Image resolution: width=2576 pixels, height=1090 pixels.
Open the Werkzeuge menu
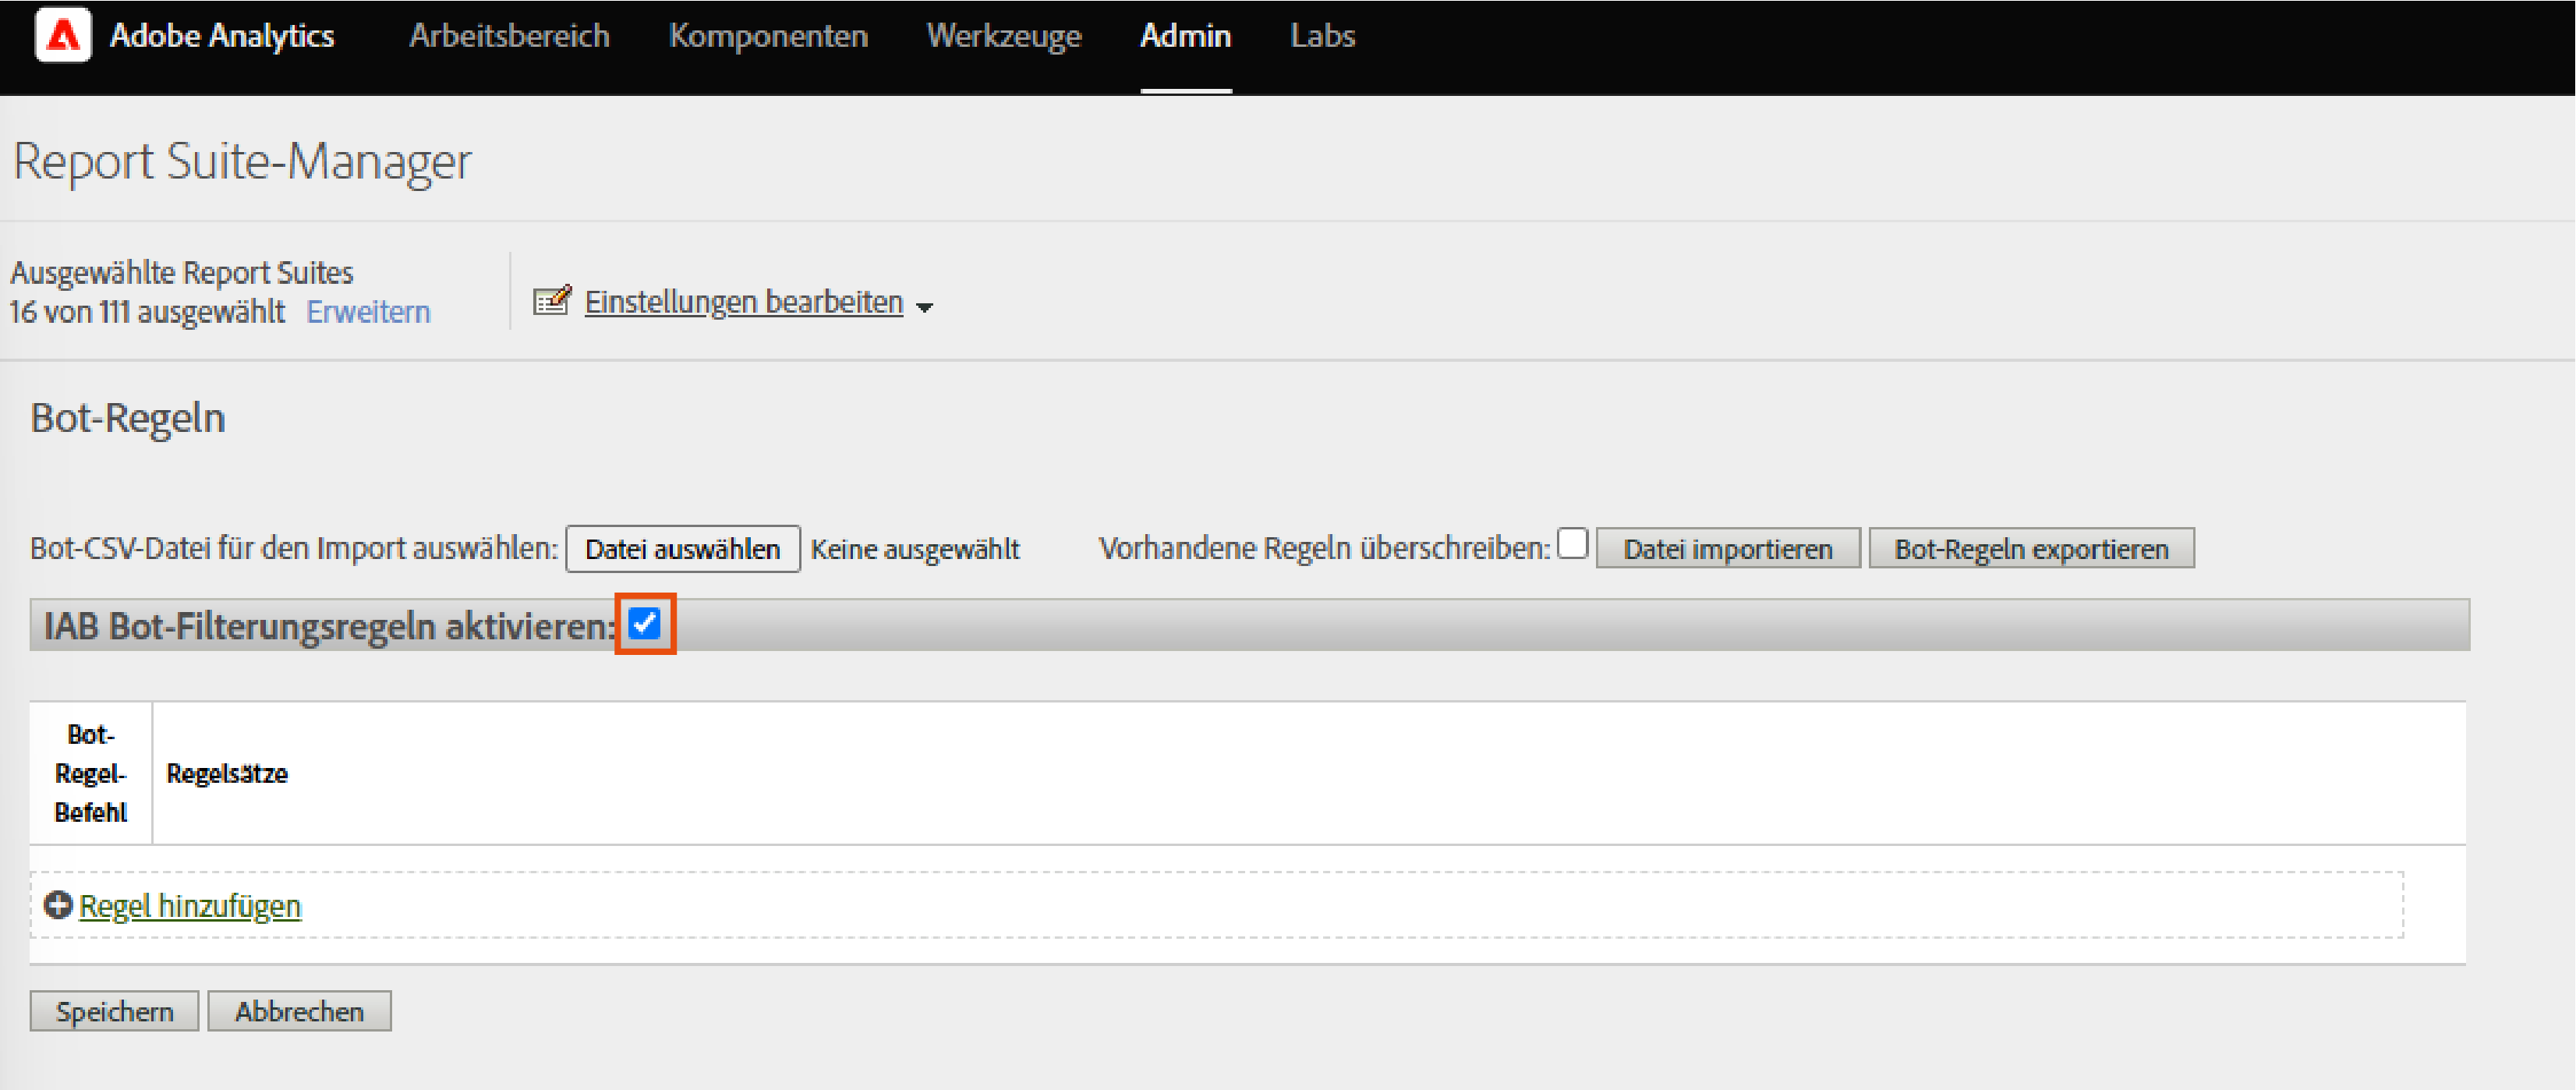[1004, 36]
